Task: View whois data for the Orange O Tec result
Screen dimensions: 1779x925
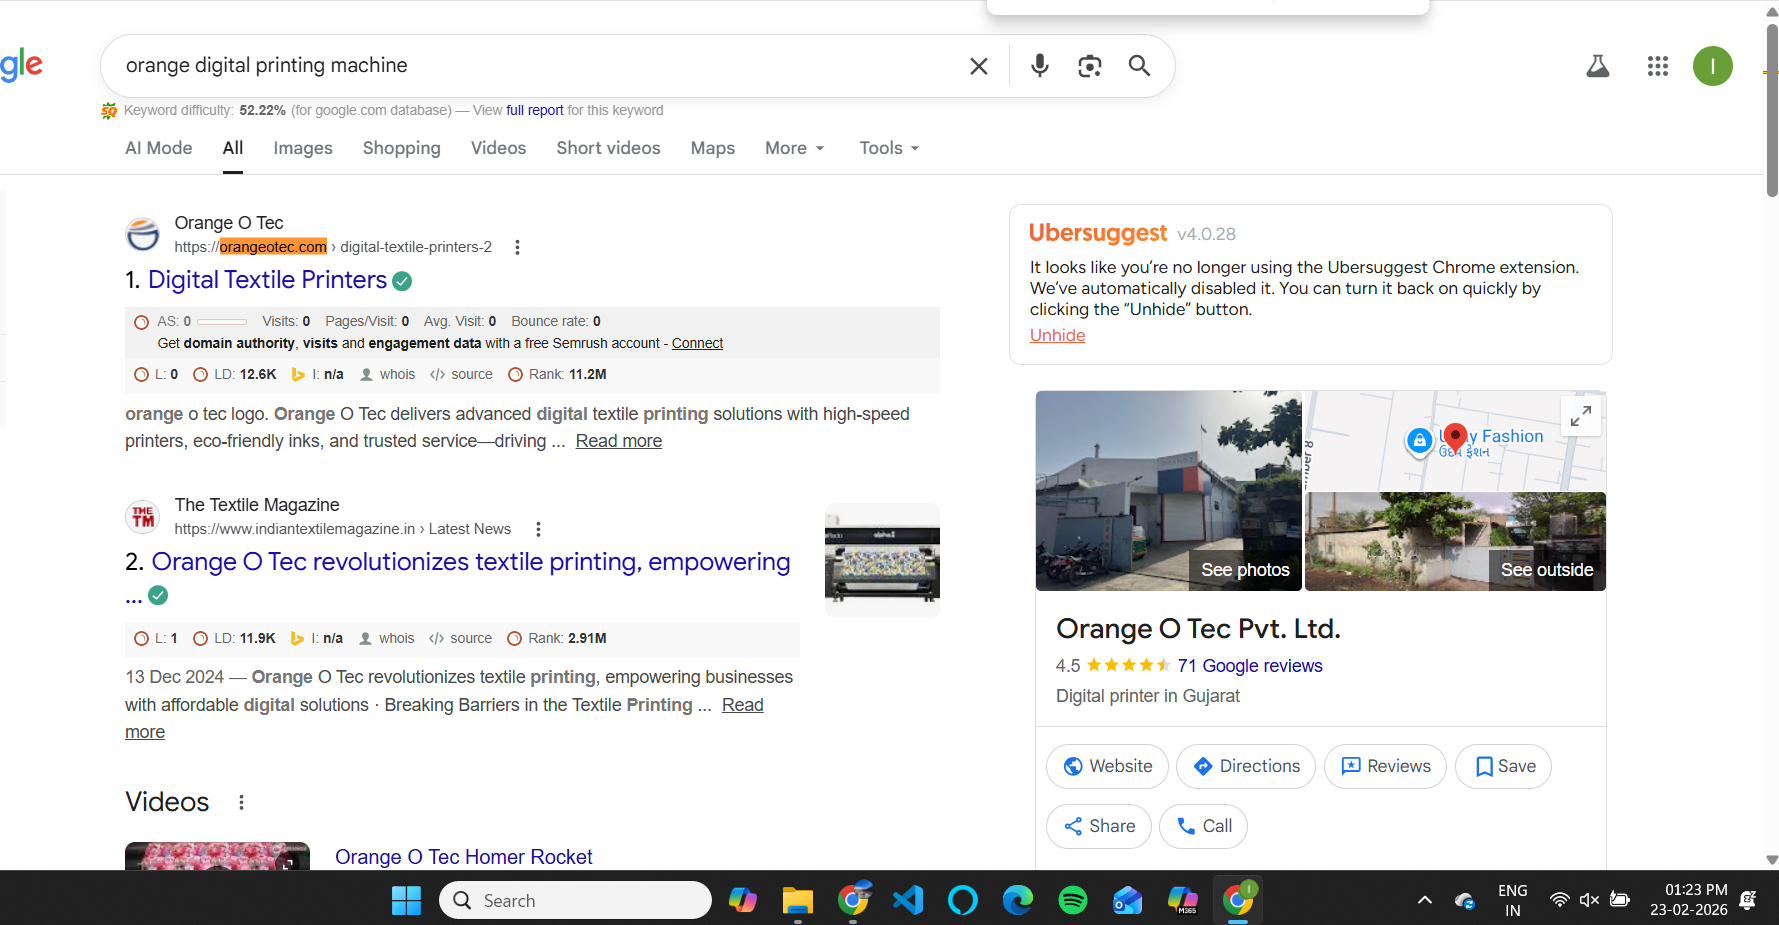Action: (x=397, y=374)
